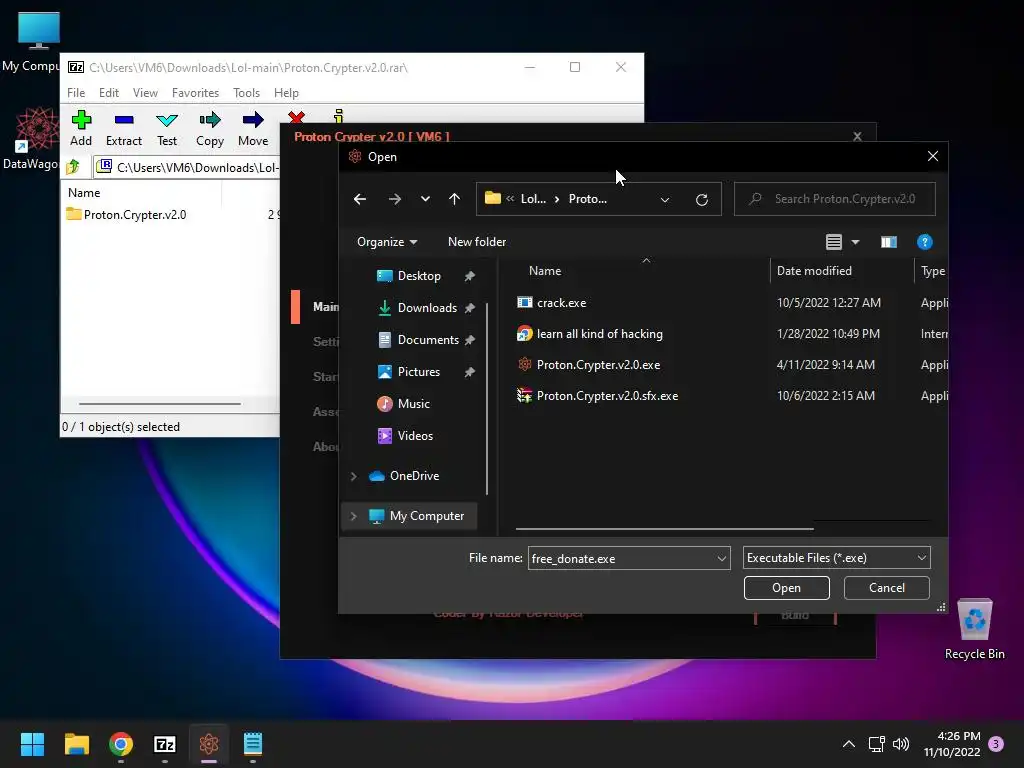The width and height of the screenshot is (1024, 768).
Task: Go forward in the Open dialog
Action: [394, 199]
